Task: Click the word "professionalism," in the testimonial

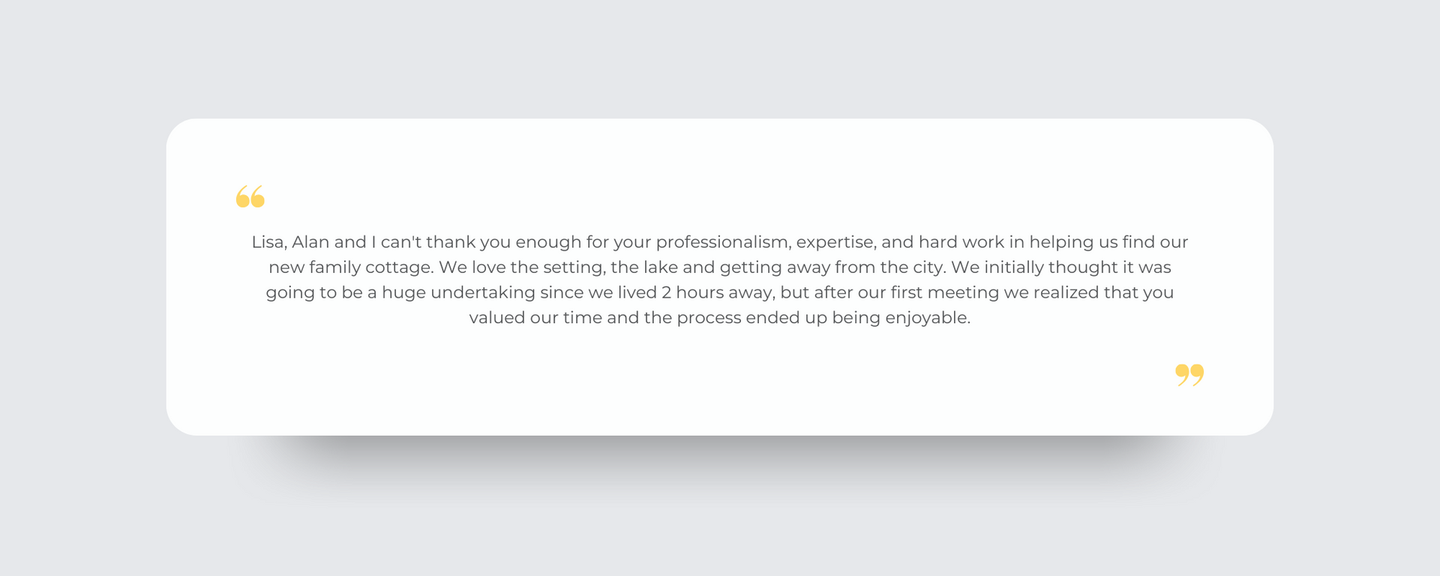Action: [x=723, y=243]
